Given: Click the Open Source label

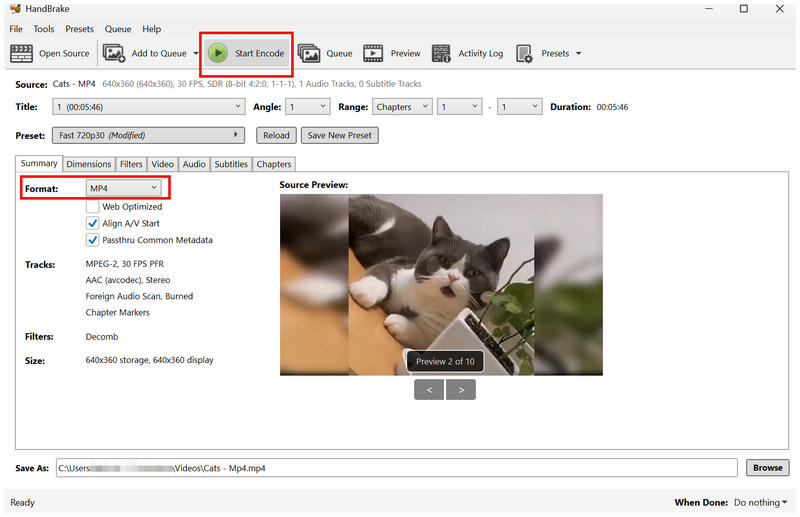Looking at the screenshot, I should pyautogui.click(x=64, y=53).
